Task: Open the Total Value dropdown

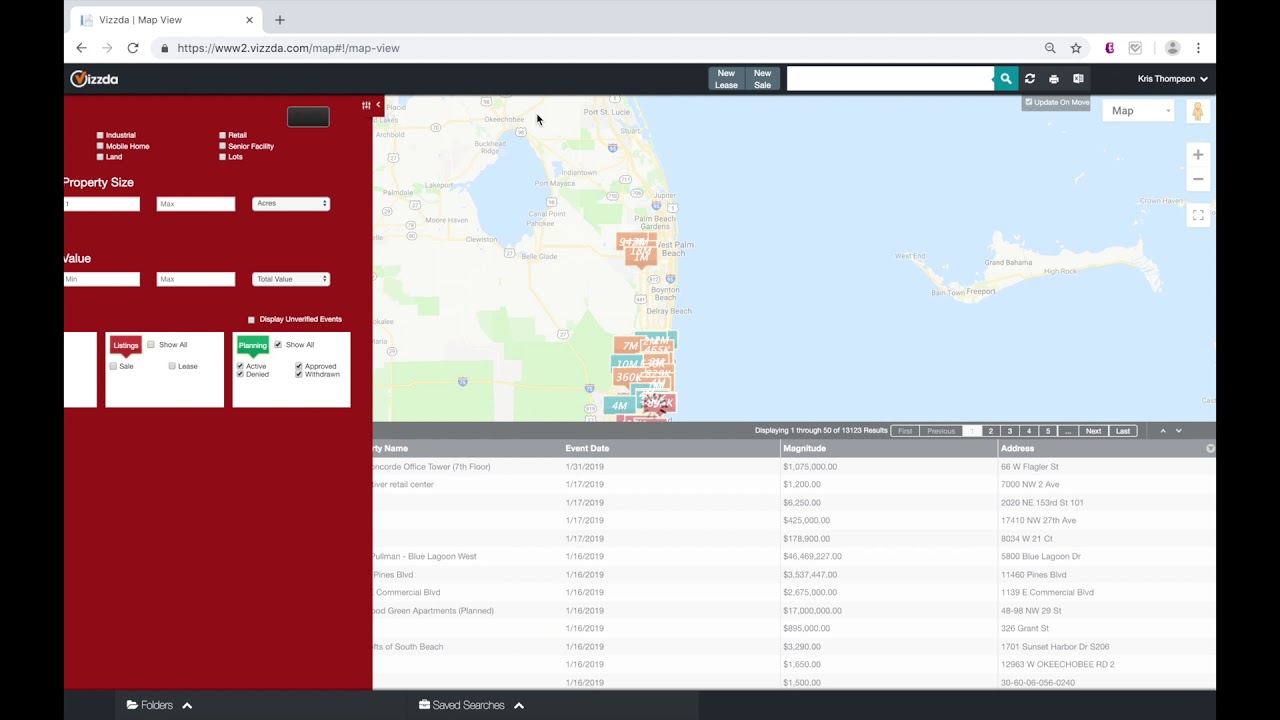Action: point(291,279)
